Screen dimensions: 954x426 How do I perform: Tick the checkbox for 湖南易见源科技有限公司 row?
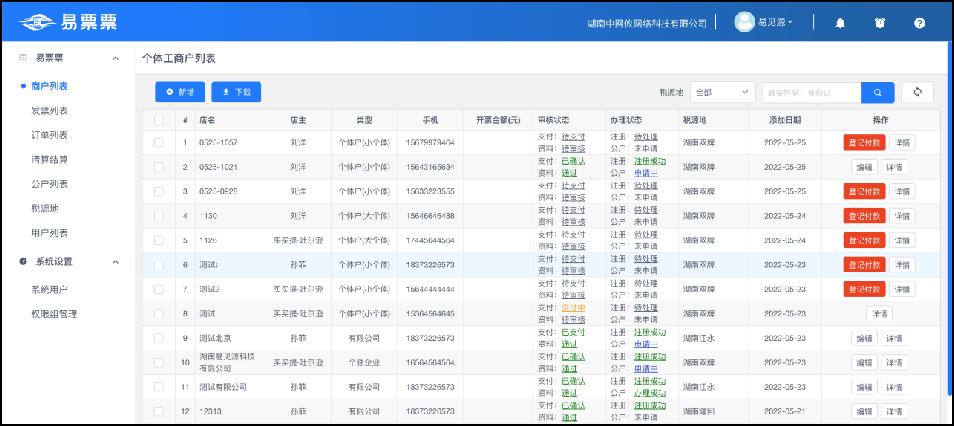point(159,362)
